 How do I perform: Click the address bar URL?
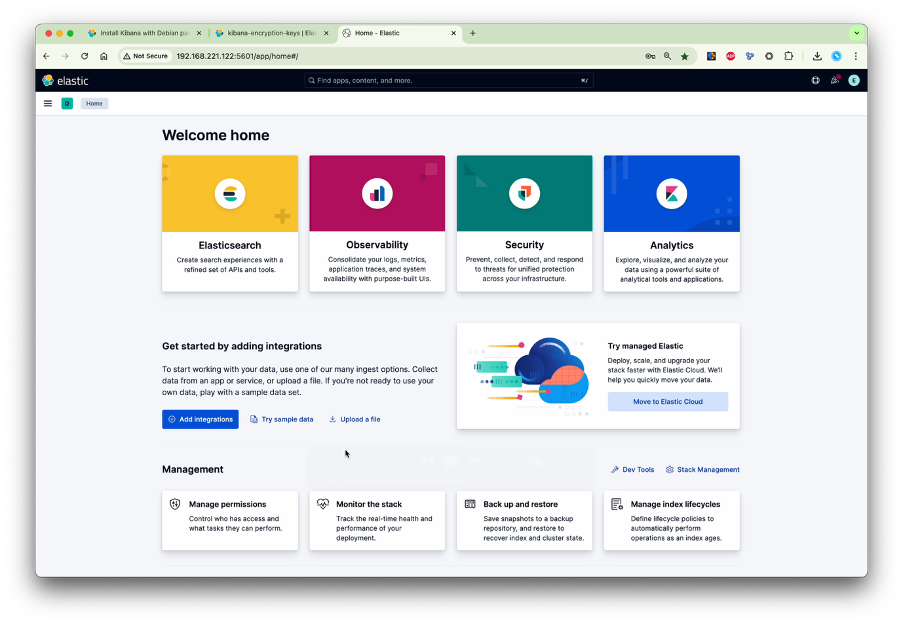238,56
